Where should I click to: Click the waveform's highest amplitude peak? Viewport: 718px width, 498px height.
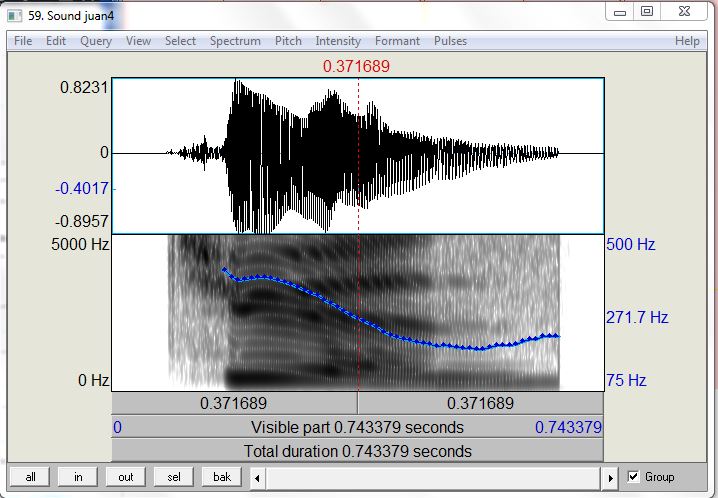[x=236, y=82]
